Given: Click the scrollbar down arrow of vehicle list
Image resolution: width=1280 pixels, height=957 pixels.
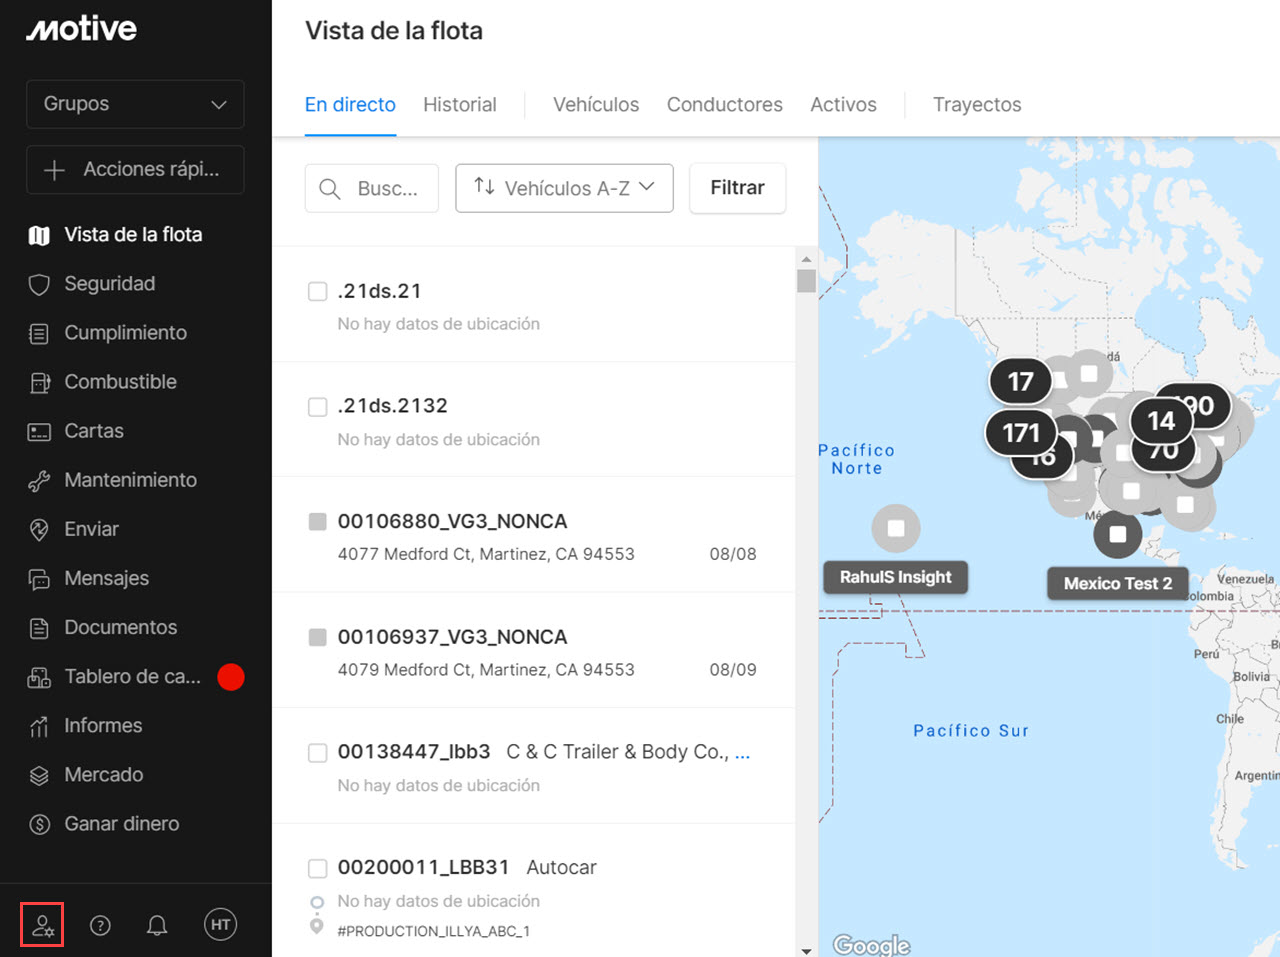Looking at the screenshot, I should pyautogui.click(x=806, y=950).
